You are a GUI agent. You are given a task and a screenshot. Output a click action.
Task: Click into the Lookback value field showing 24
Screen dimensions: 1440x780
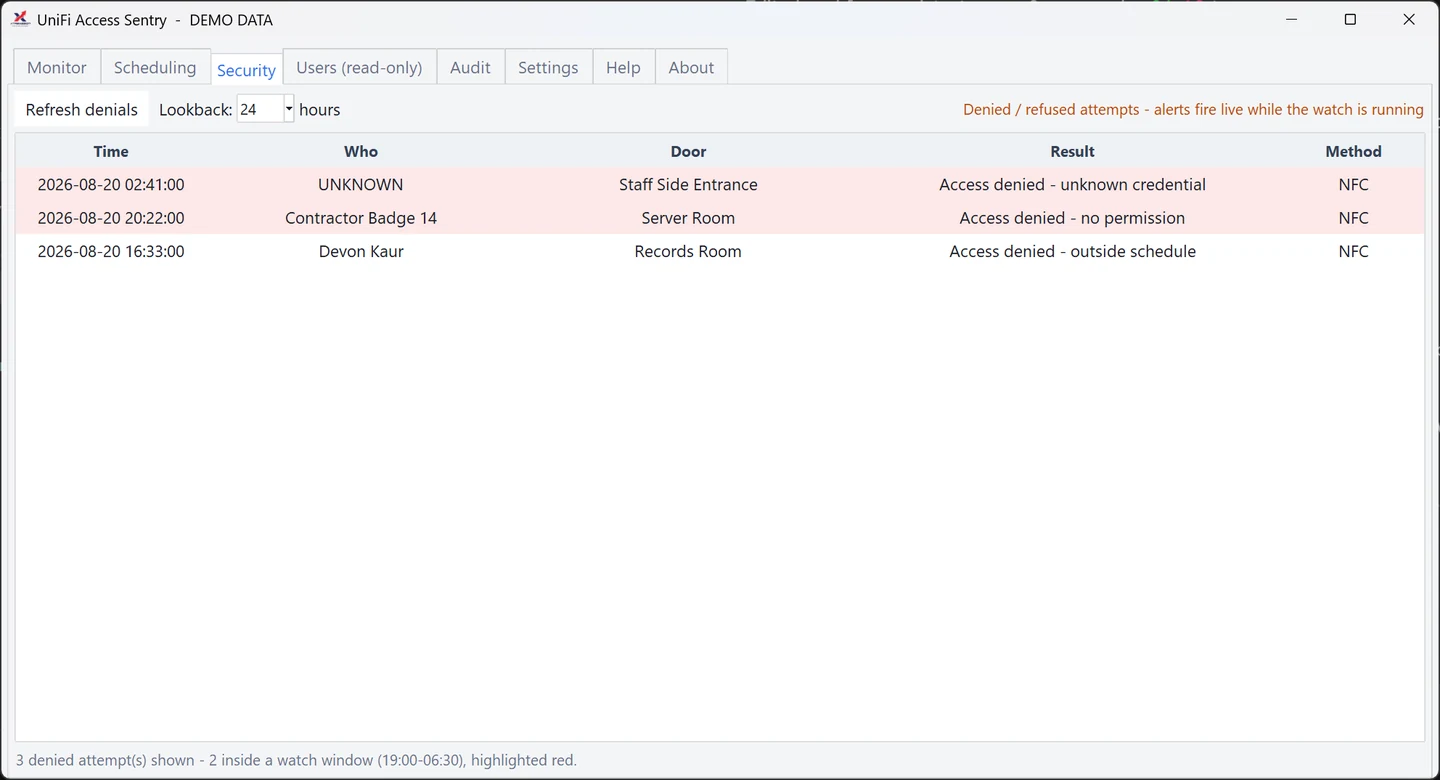click(260, 109)
